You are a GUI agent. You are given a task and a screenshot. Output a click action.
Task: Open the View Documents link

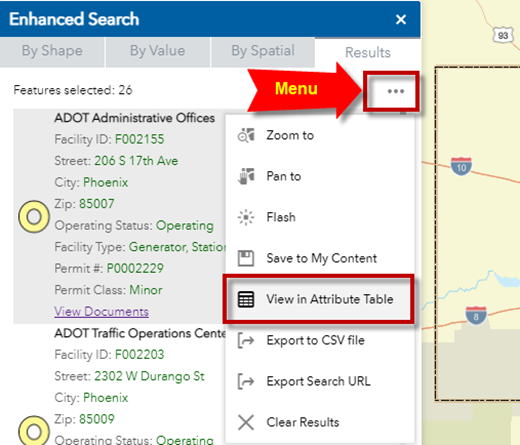coord(101,311)
